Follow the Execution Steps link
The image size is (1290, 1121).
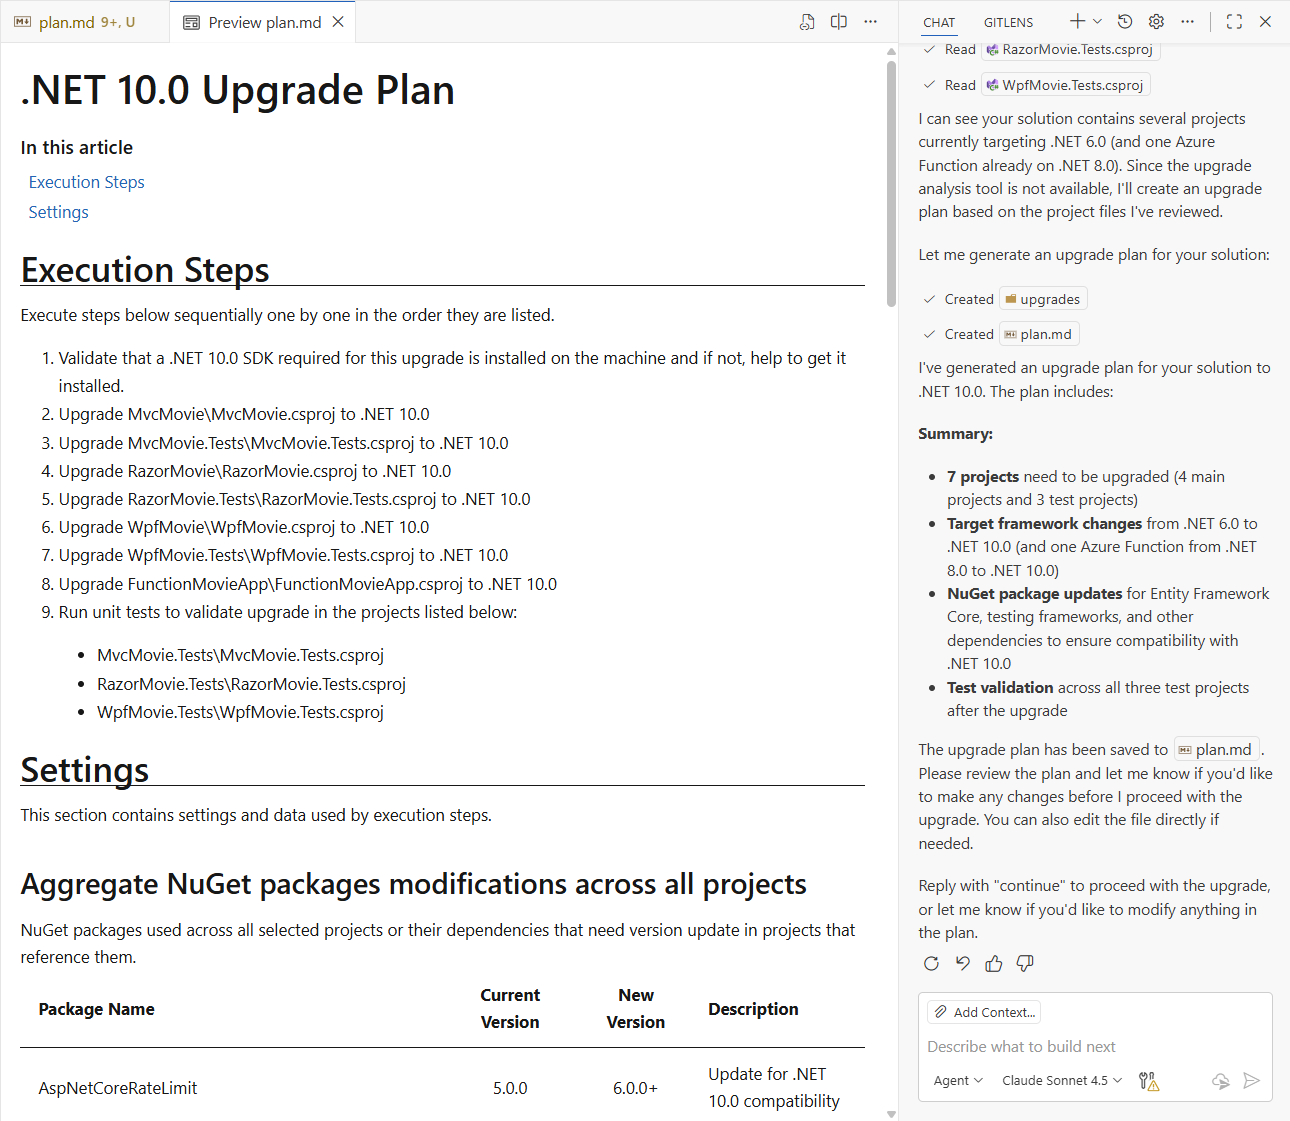pos(87,182)
